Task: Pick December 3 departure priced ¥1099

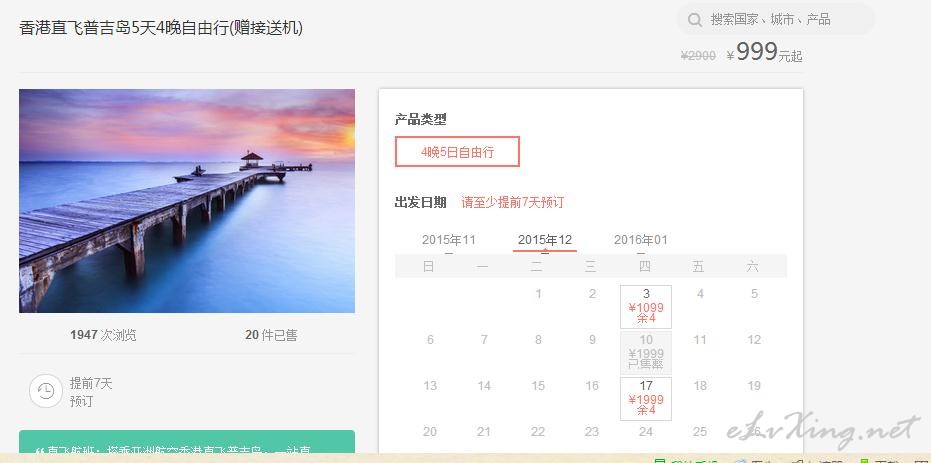Action: coord(646,306)
